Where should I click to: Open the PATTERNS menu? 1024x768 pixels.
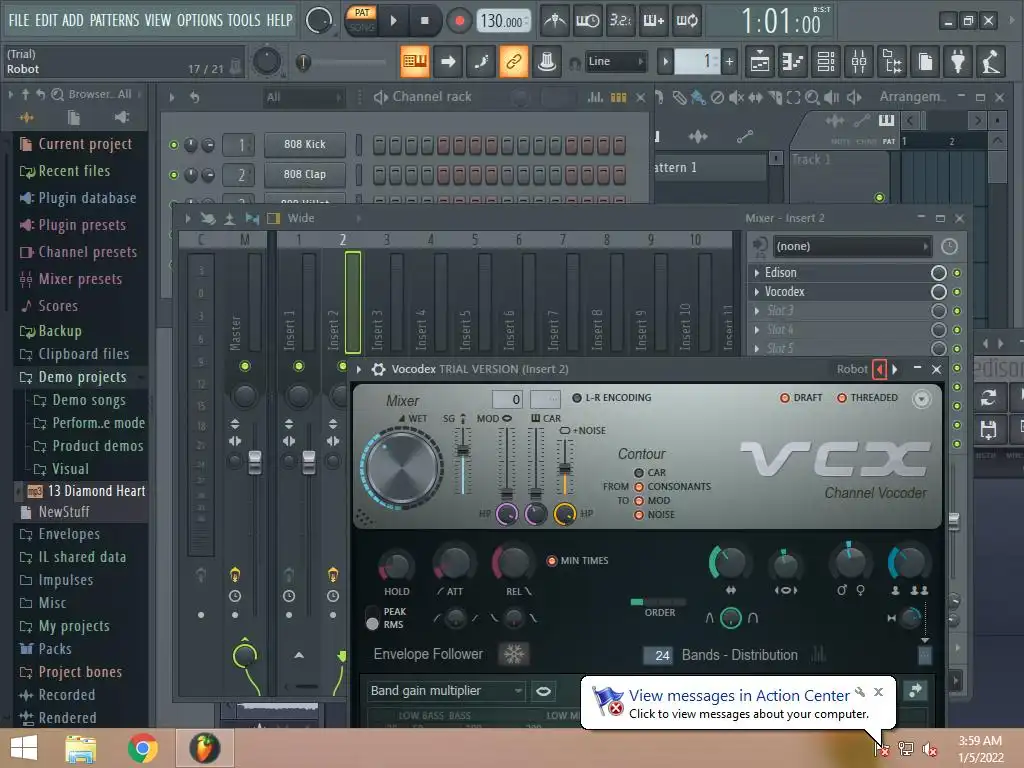(x=114, y=20)
